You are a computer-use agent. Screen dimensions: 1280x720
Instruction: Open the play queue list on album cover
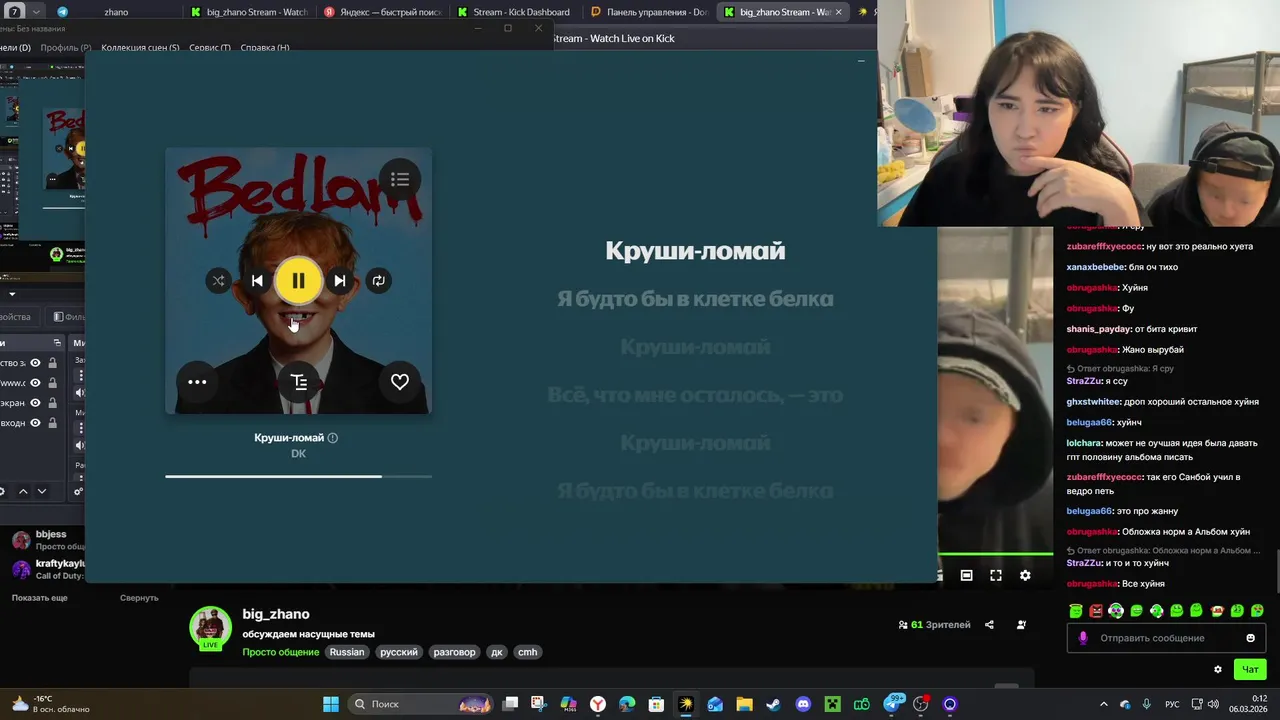click(400, 179)
